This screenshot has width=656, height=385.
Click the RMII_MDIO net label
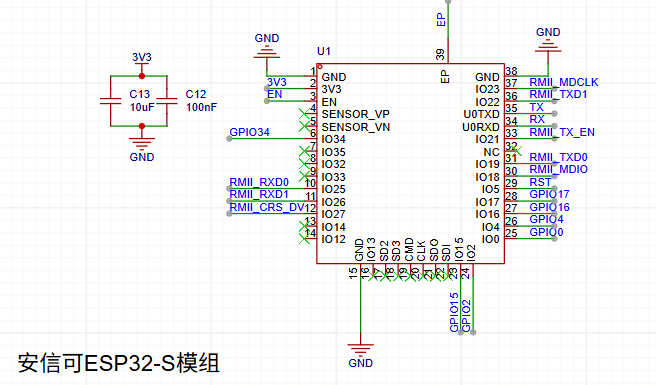tap(559, 169)
